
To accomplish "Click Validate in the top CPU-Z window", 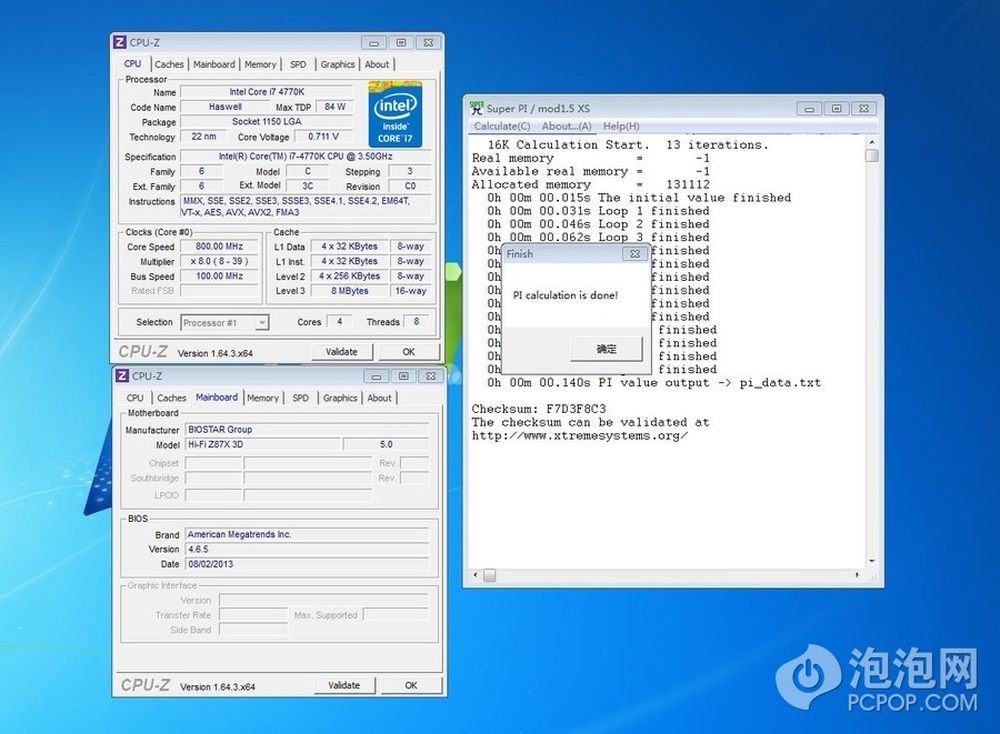I will pyautogui.click(x=342, y=351).
